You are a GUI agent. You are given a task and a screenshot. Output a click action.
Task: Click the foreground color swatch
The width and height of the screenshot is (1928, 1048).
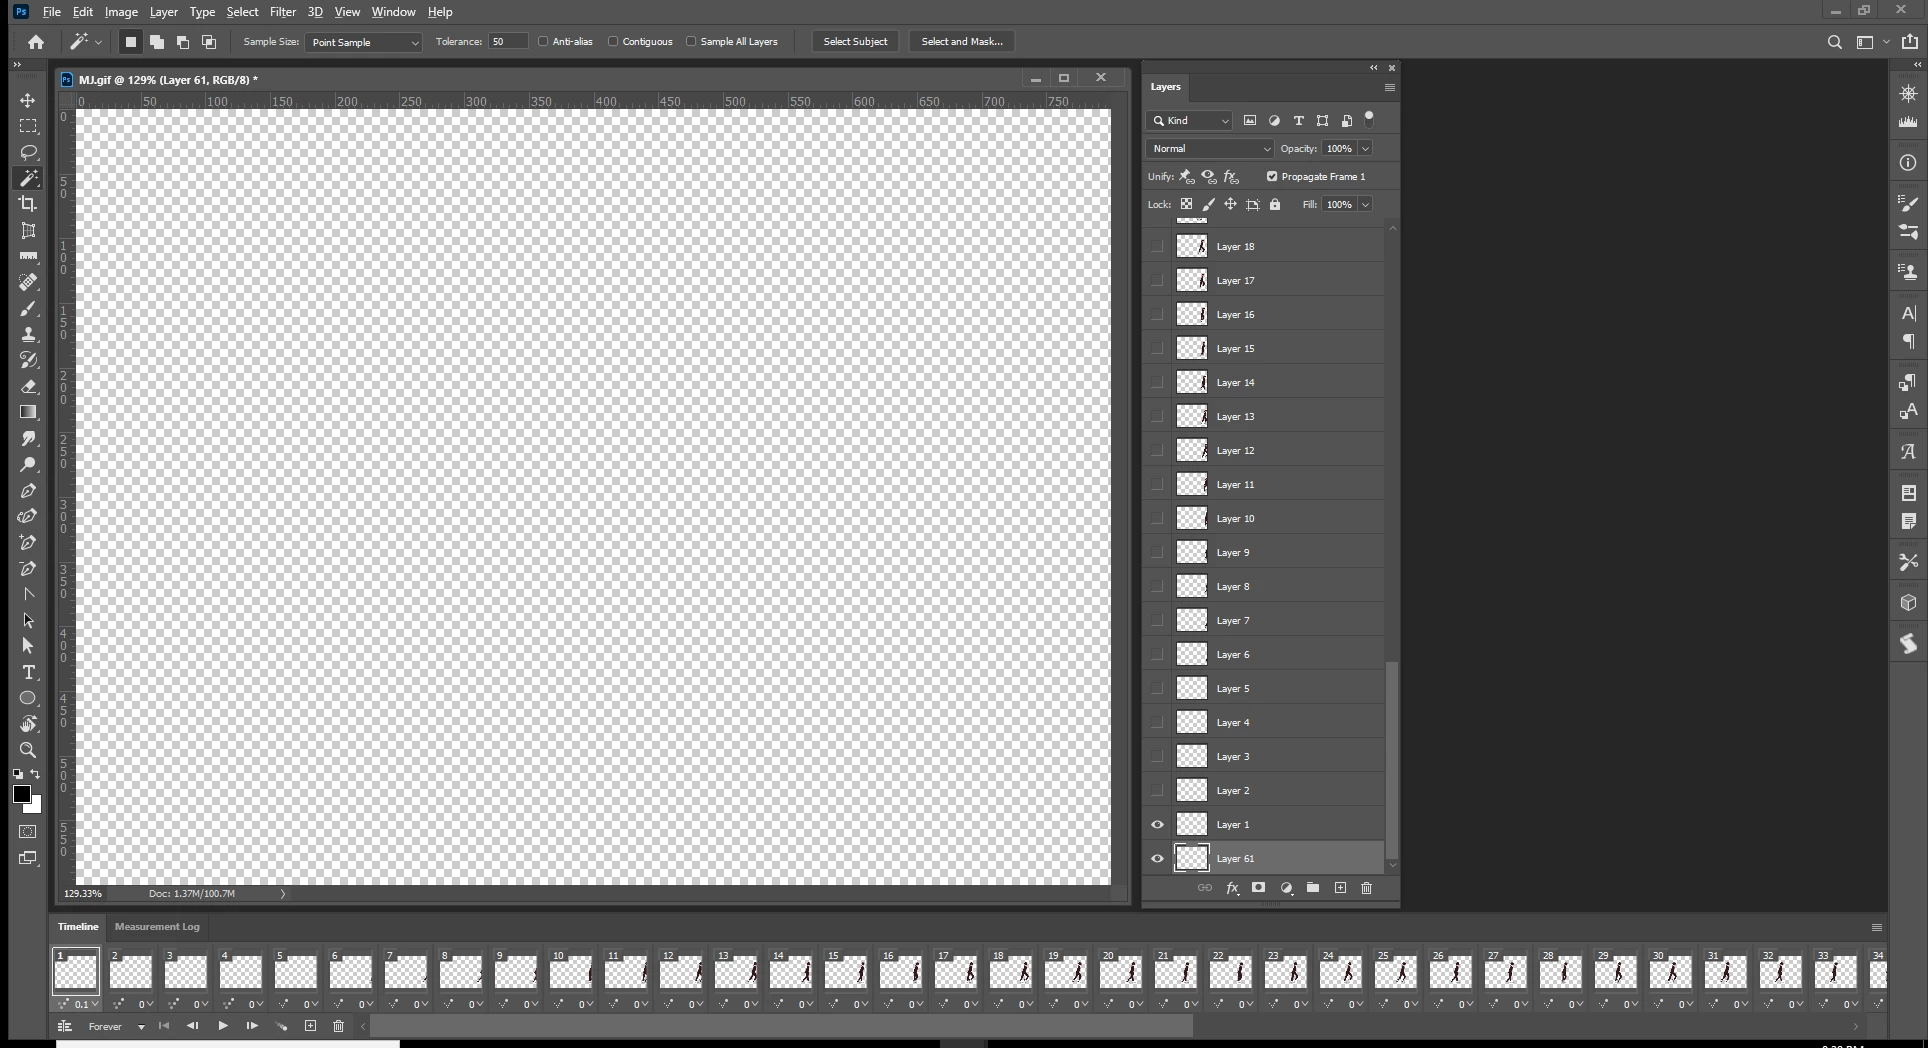[x=21, y=794]
